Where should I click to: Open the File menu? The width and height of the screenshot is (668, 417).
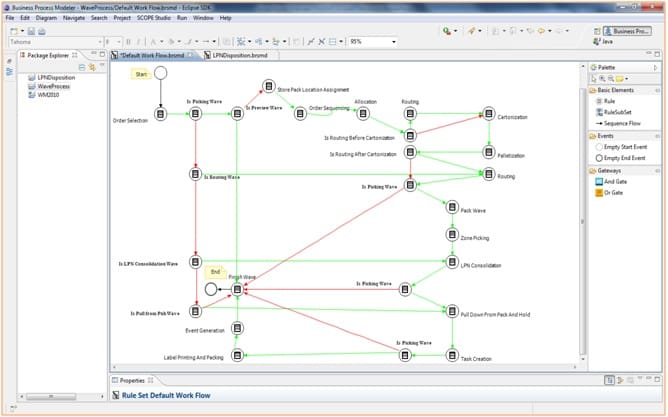[10, 18]
